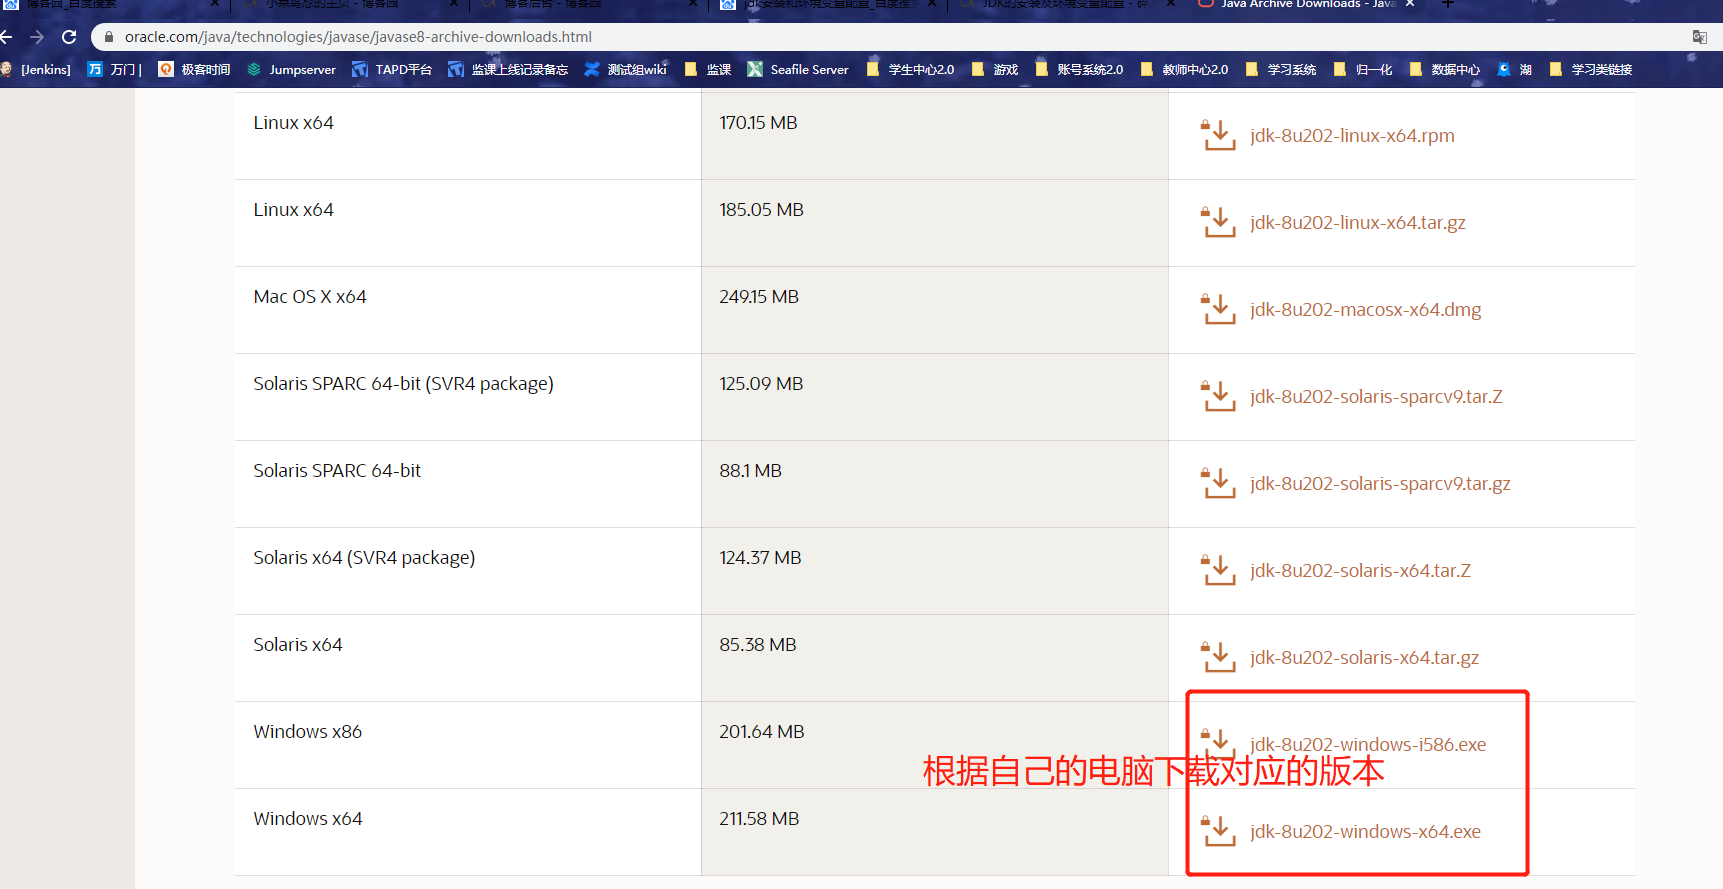Screen dimensions: 1723x889
Task: Click download icon for jdk-8u202-windows-x64.exe
Action: (1218, 831)
